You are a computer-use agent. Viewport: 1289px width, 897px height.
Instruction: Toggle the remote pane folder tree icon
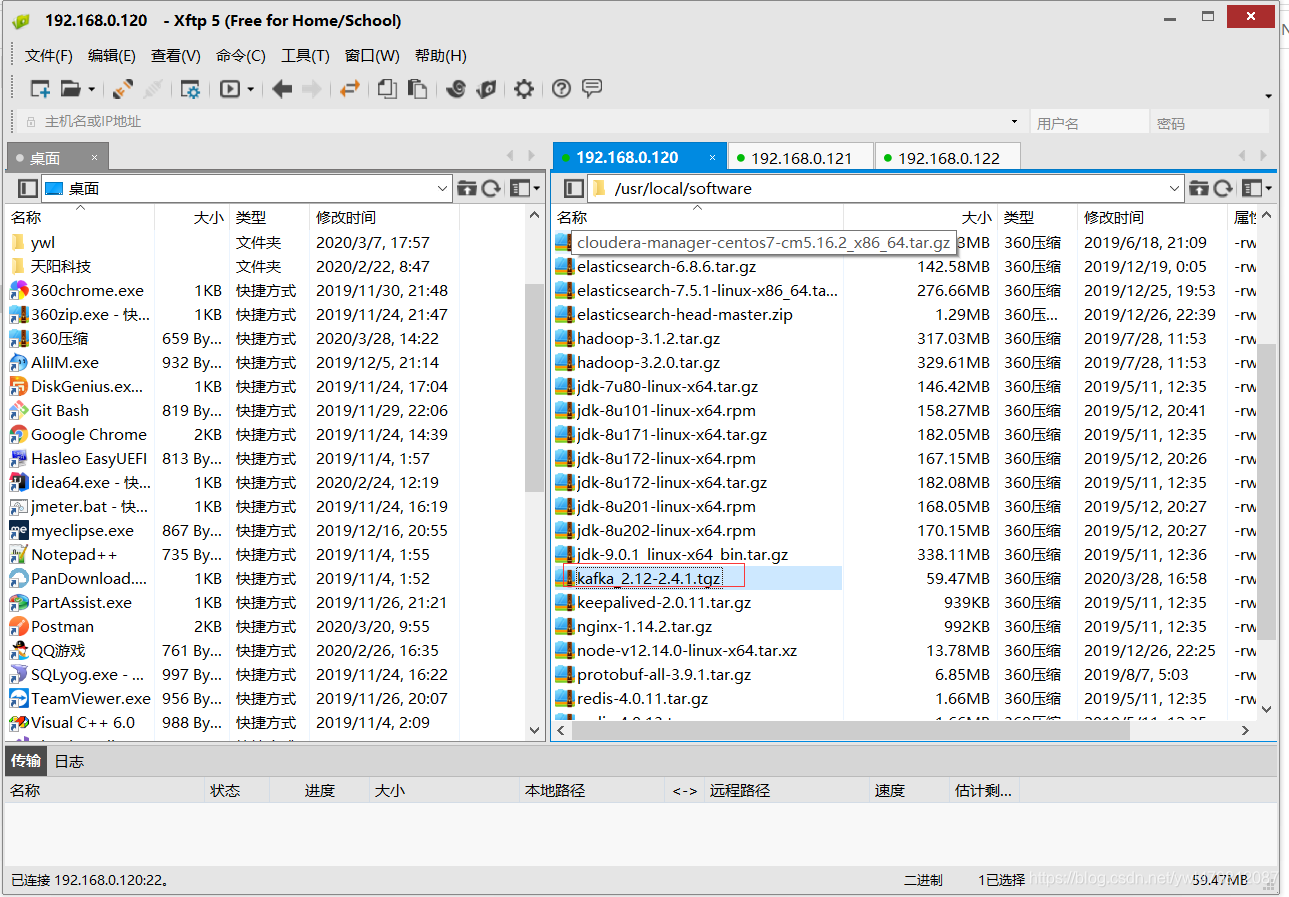pos(573,188)
